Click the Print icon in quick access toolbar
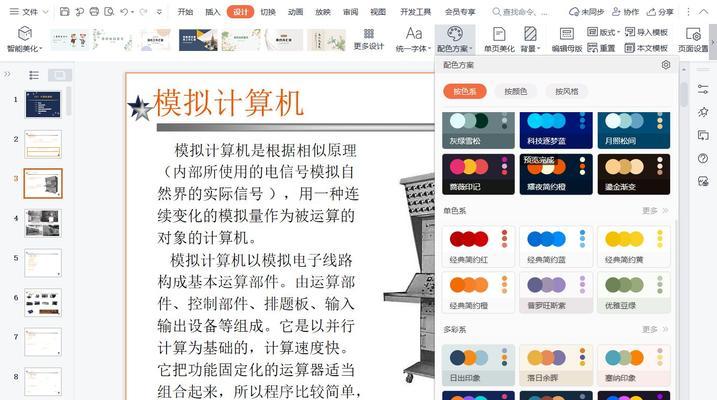Image resolution: width=717 pixels, height=400 pixels. [x=94, y=12]
